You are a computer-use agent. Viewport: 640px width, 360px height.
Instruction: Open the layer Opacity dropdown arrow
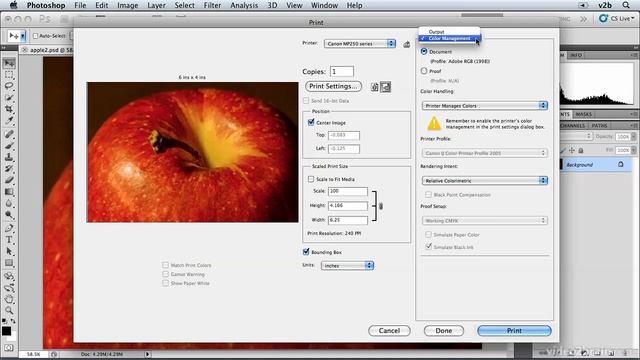point(633,137)
